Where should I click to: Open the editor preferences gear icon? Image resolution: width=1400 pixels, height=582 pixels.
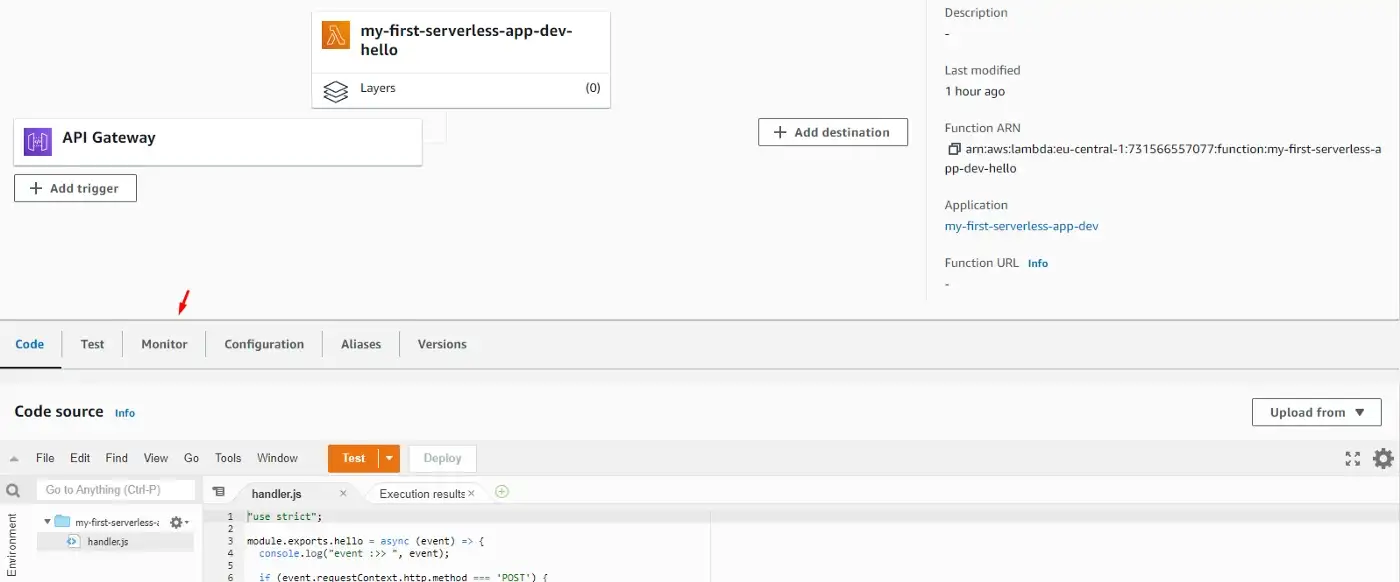click(1383, 458)
